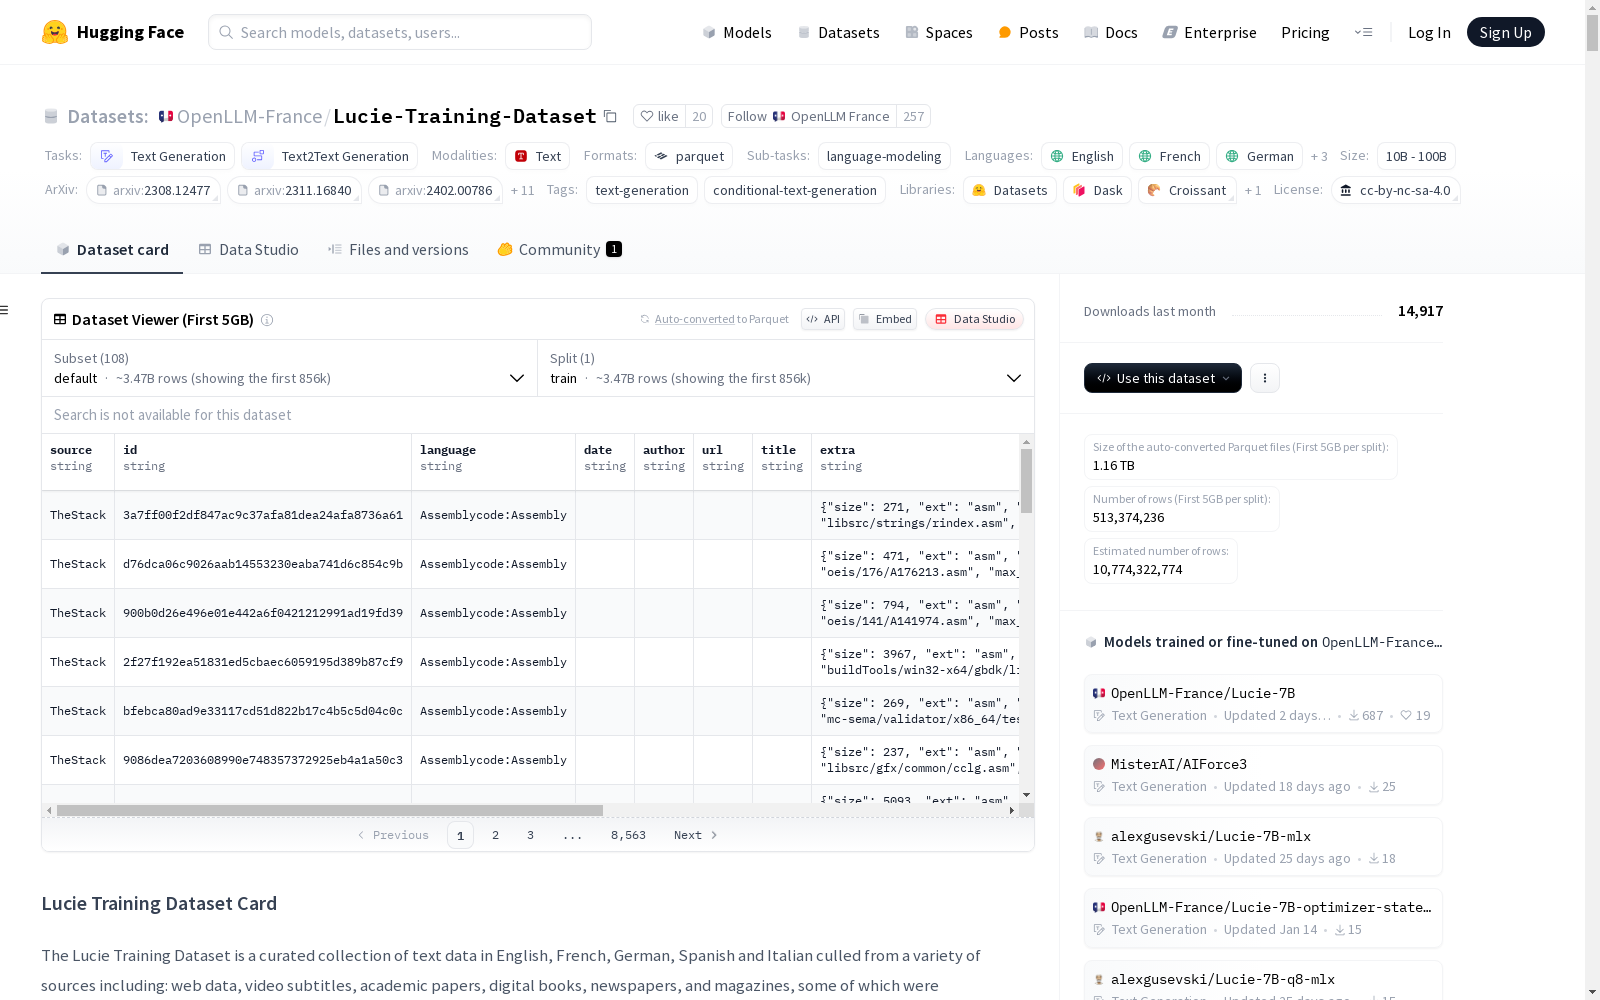The image size is (1600, 1000).
Task: Open Posts in the top navigation
Action: click(1028, 32)
